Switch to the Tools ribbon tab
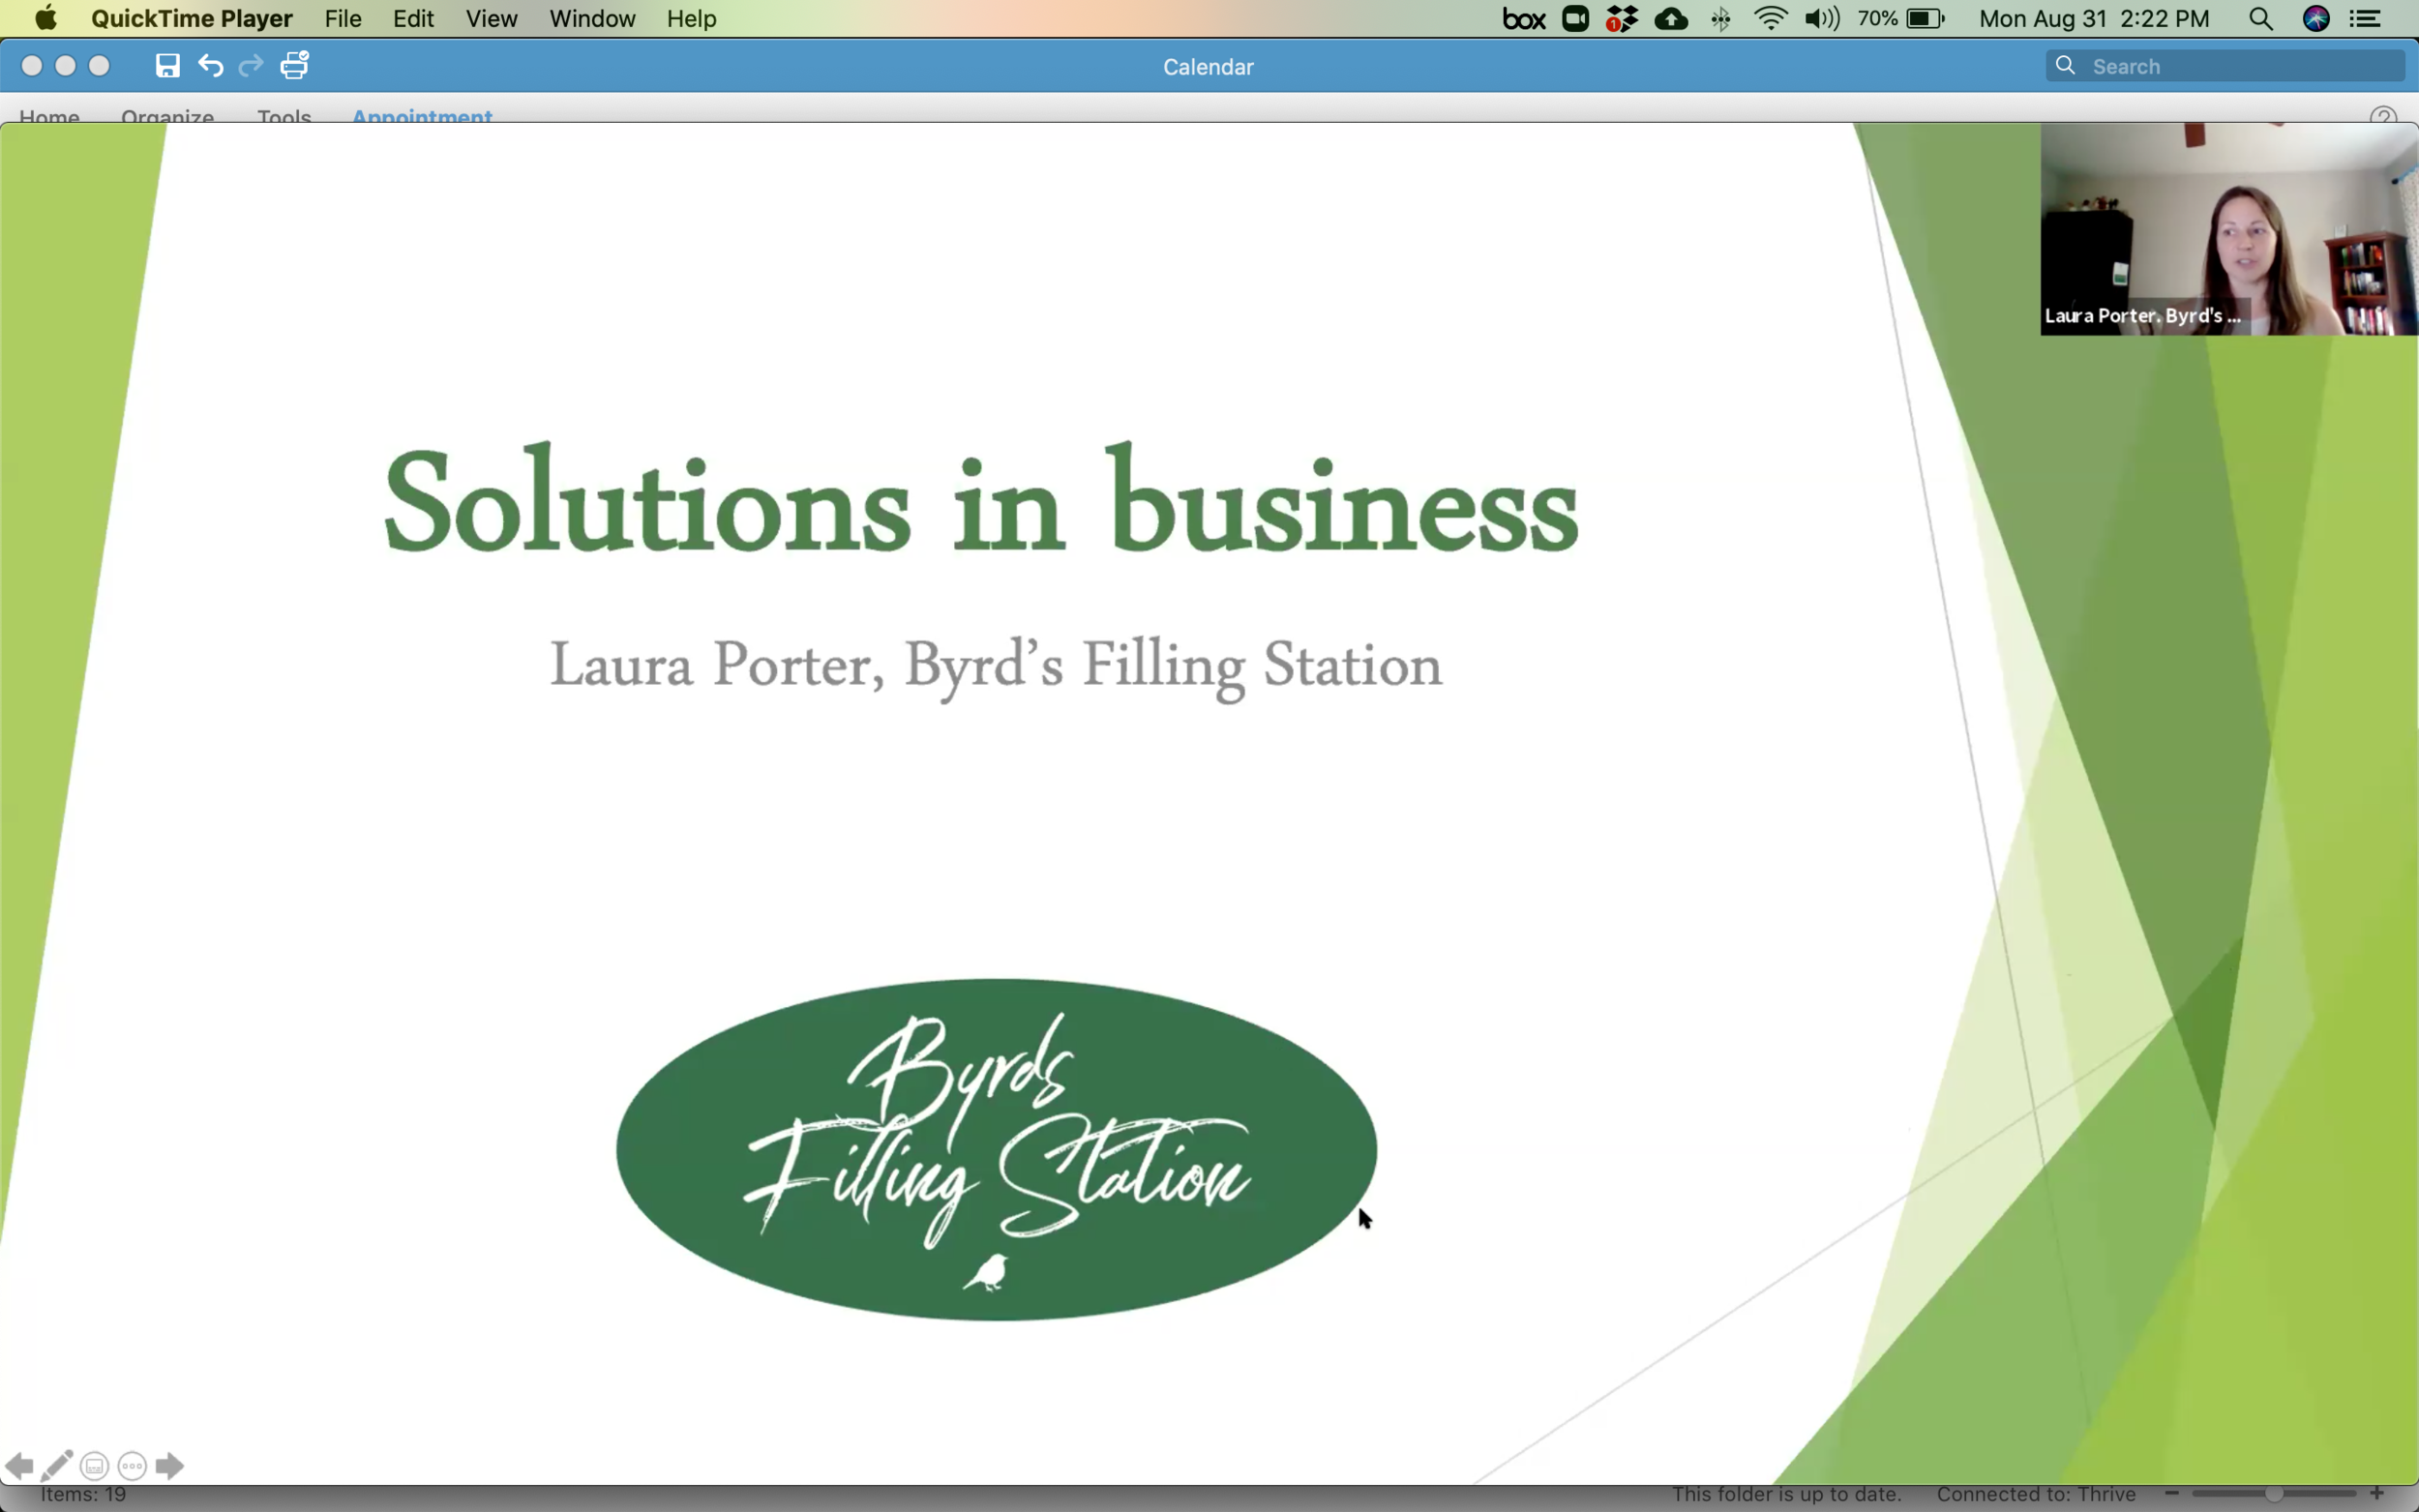Screen dimensions: 2419x1512 pos(284,116)
